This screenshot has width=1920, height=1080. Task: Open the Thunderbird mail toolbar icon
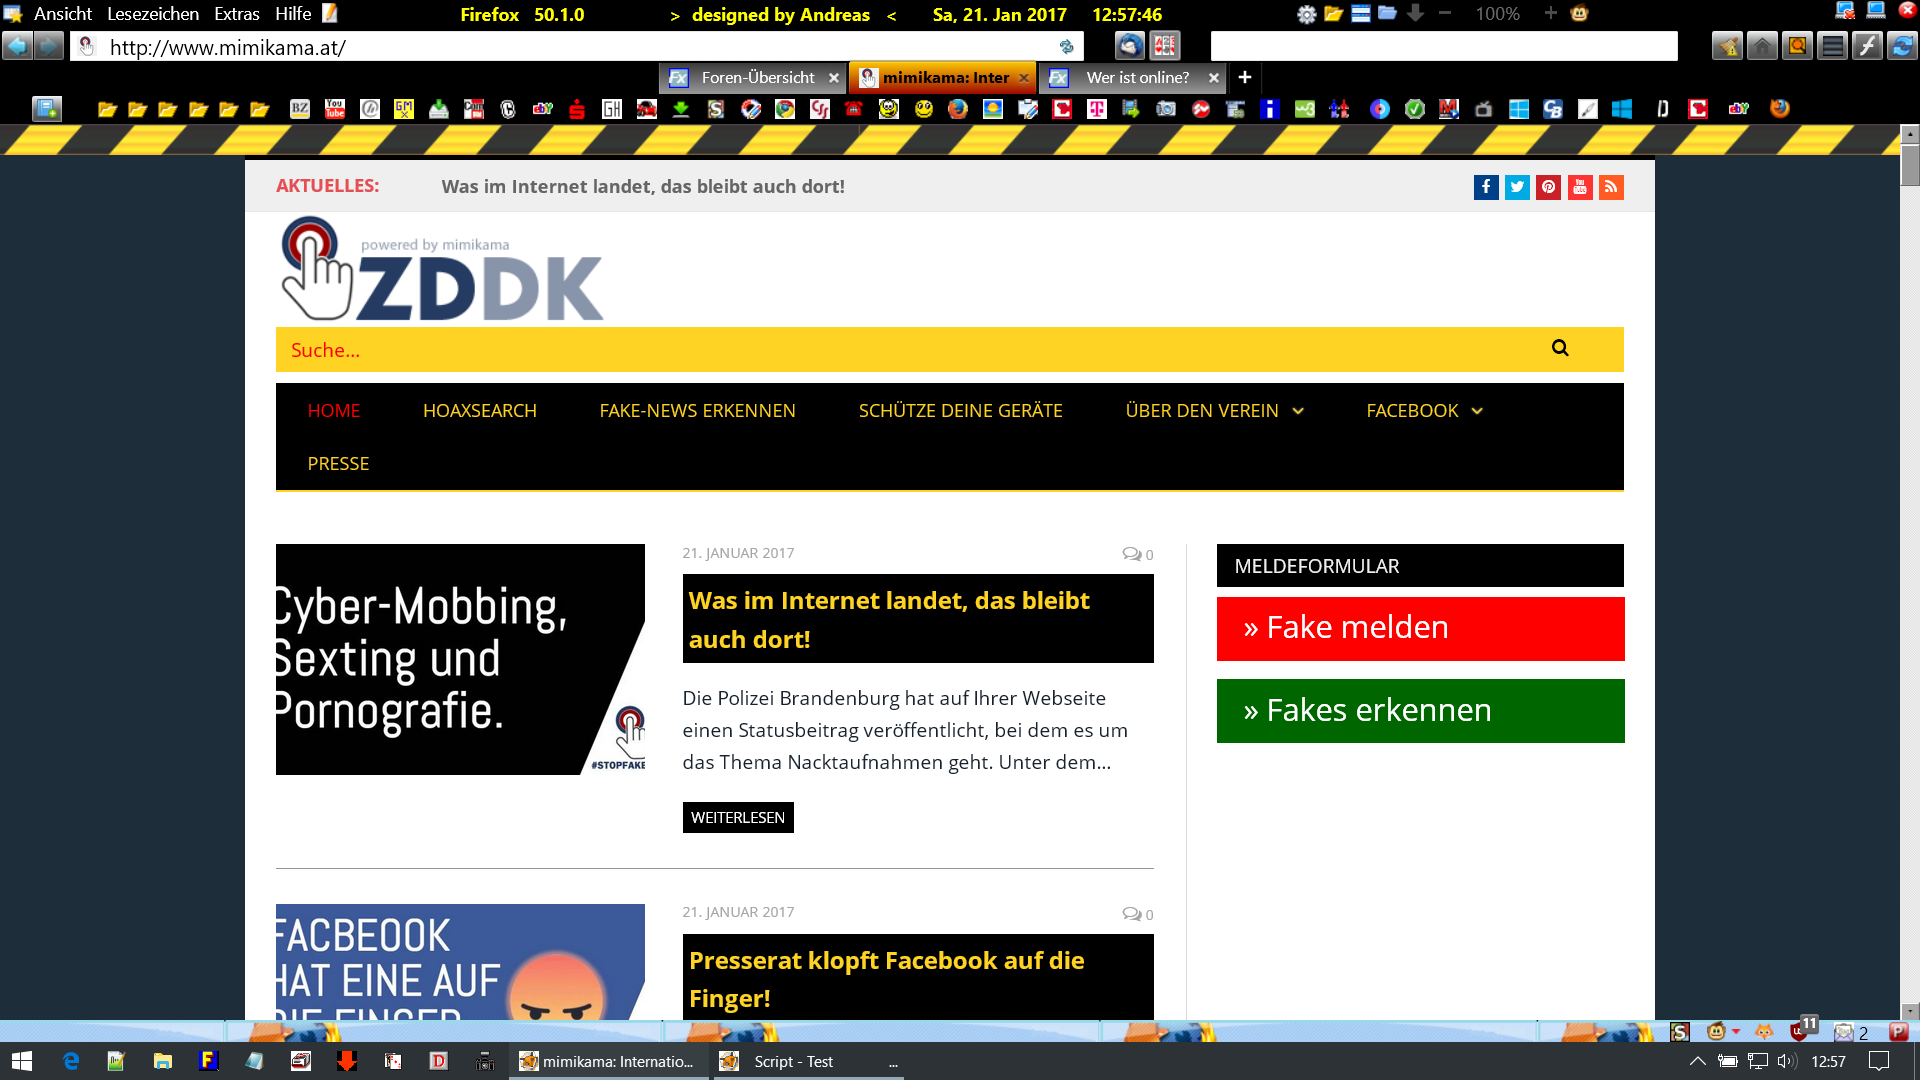(1129, 46)
